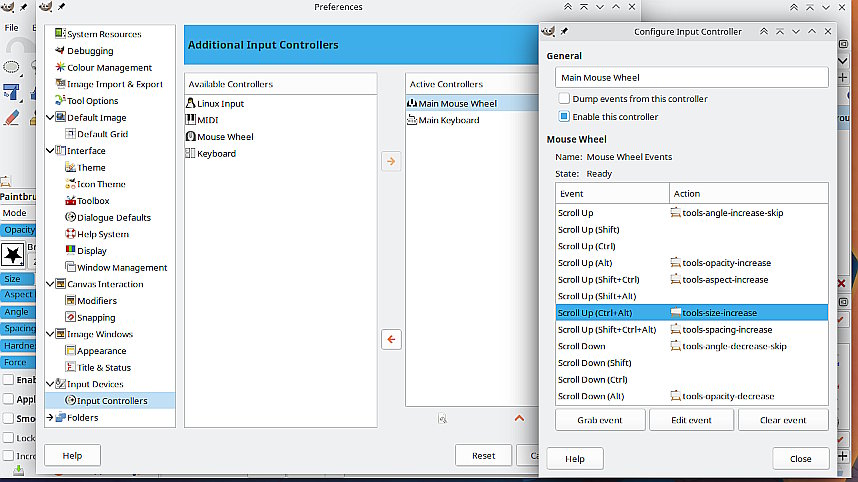
Task: Select Scroll Up (Shift+Ctrl+Alt) event row
Action: tap(691, 330)
